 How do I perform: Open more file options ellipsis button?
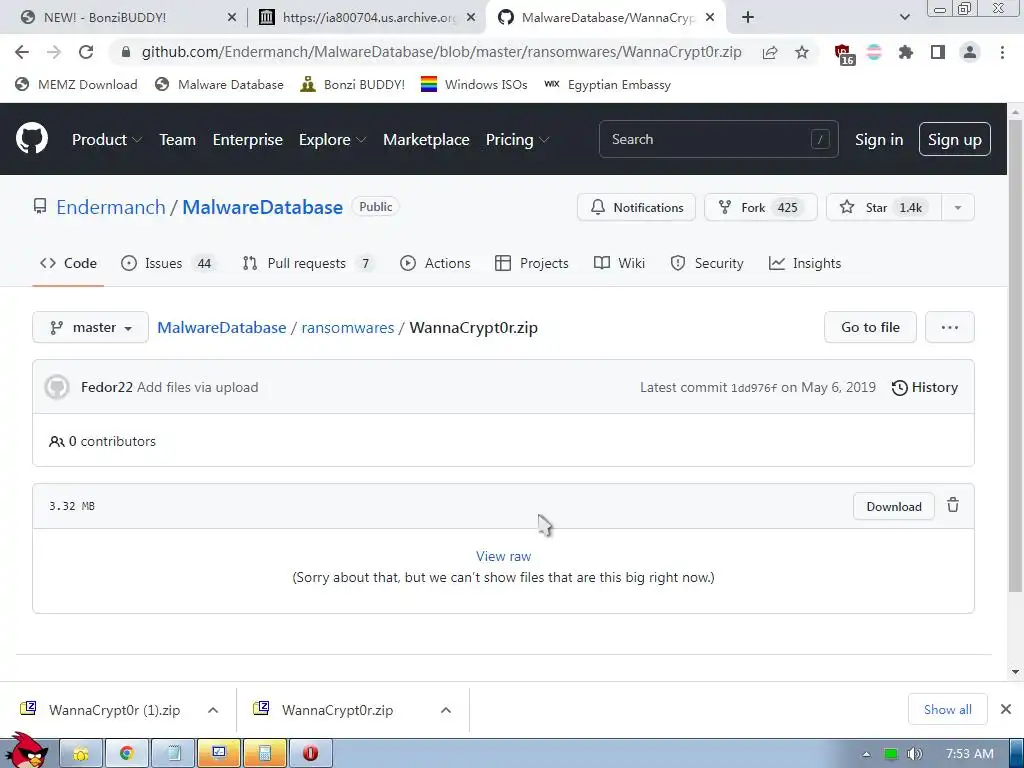click(x=950, y=327)
